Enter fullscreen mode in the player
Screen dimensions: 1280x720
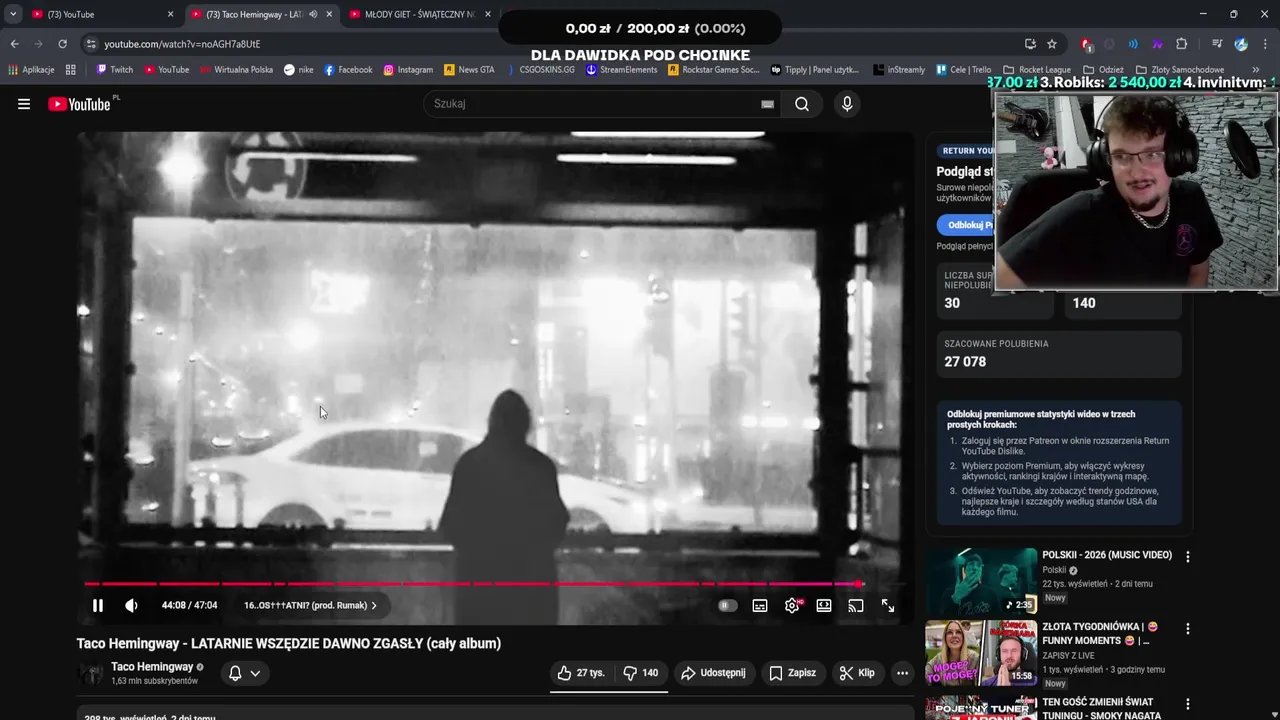(888, 605)
